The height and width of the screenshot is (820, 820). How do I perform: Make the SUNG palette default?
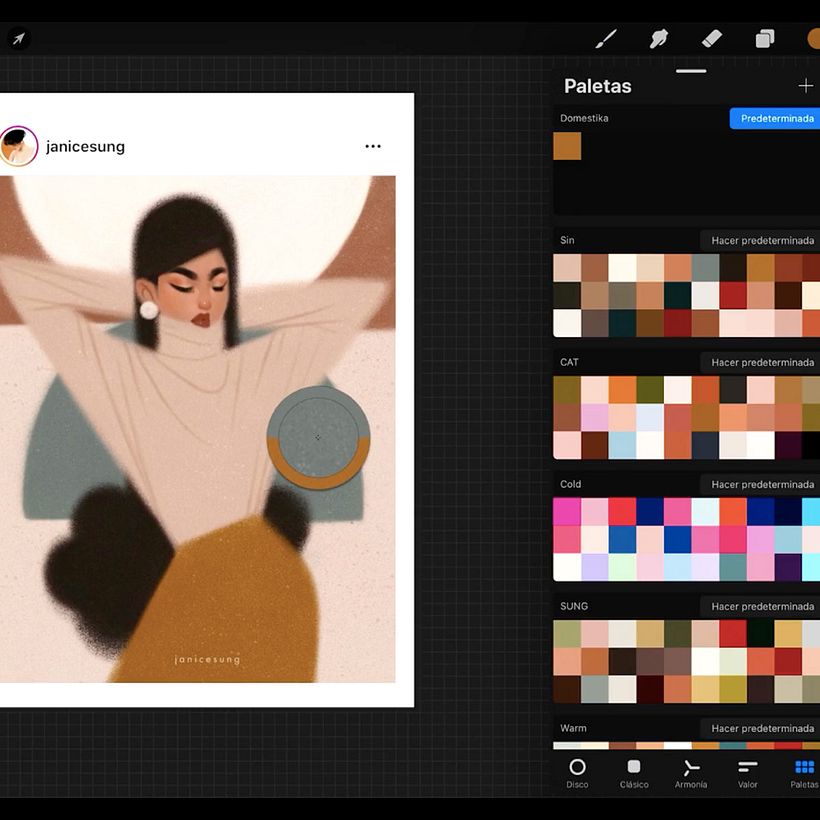(x=760, y=606)
